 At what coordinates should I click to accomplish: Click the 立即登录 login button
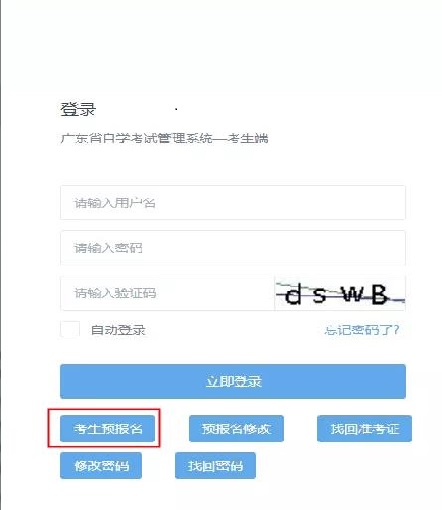(233, 381)
